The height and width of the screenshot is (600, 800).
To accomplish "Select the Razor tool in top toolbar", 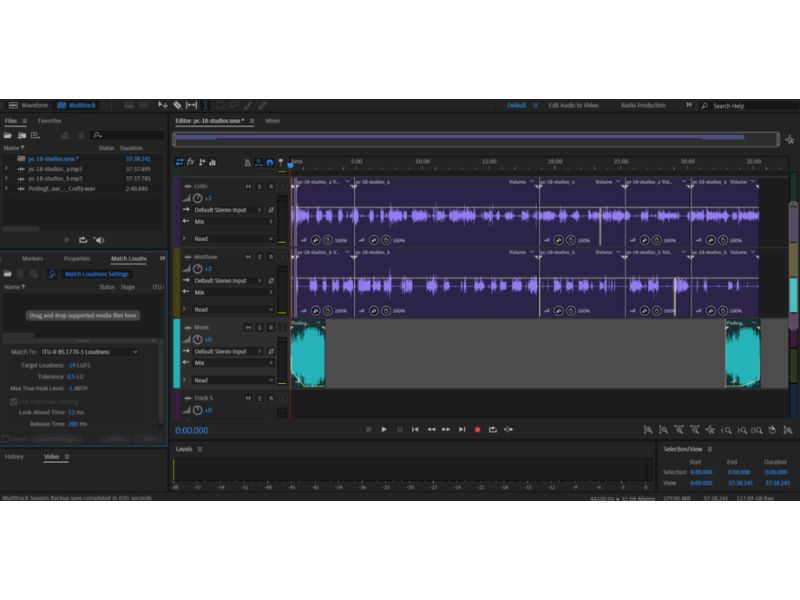I will [177, 105].
